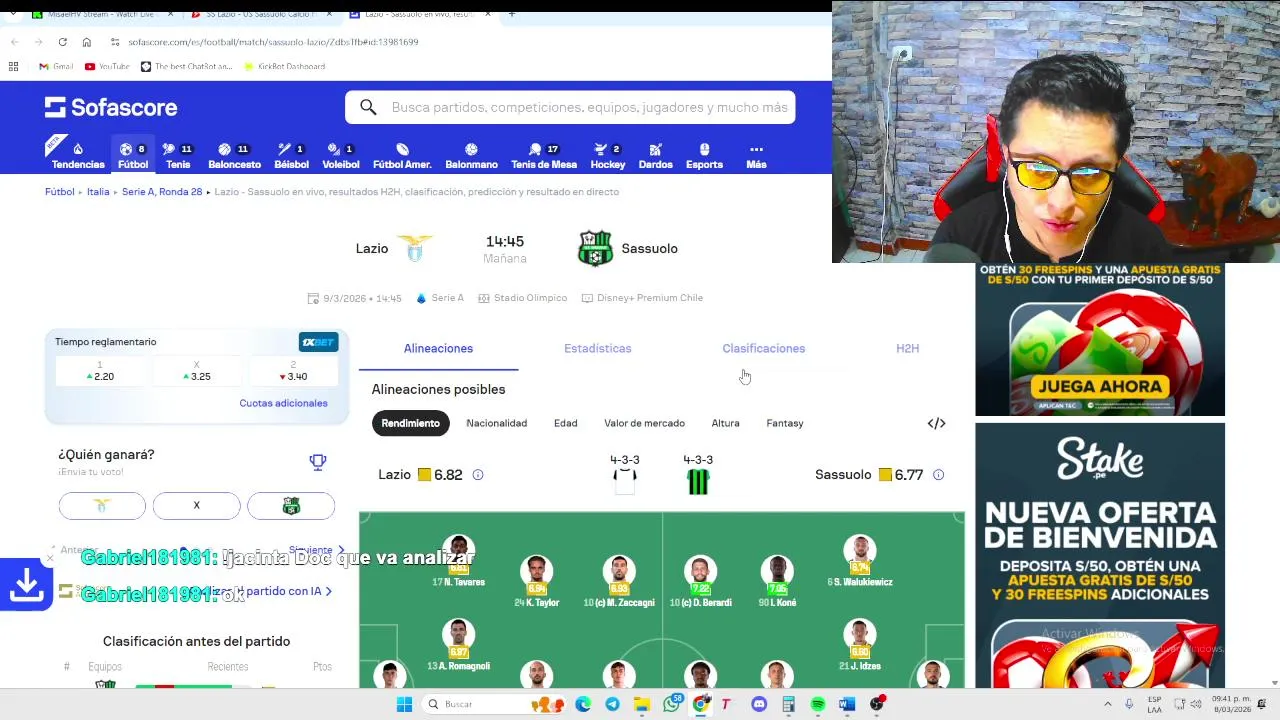Select the Valor de mercado filter

644,423
